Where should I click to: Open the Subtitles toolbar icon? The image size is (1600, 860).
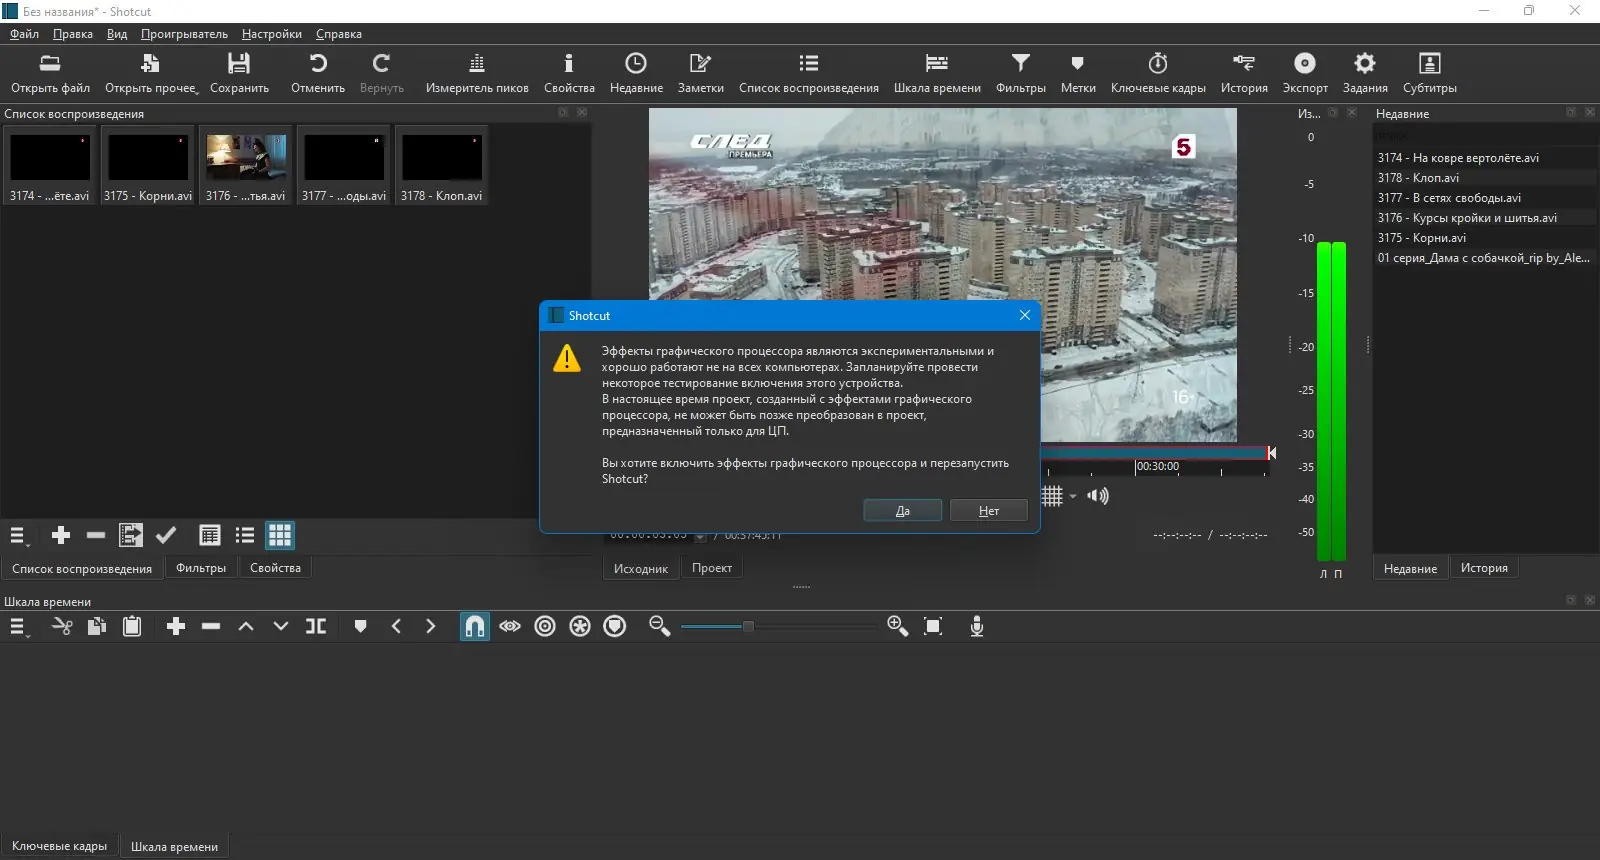tap(1429, 64)
